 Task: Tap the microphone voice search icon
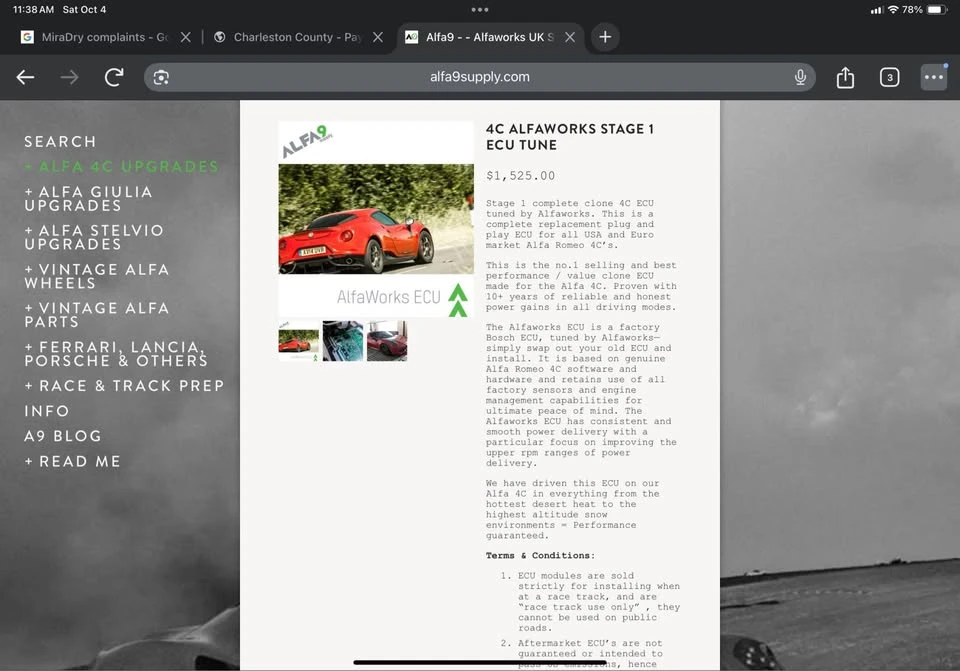800,77
